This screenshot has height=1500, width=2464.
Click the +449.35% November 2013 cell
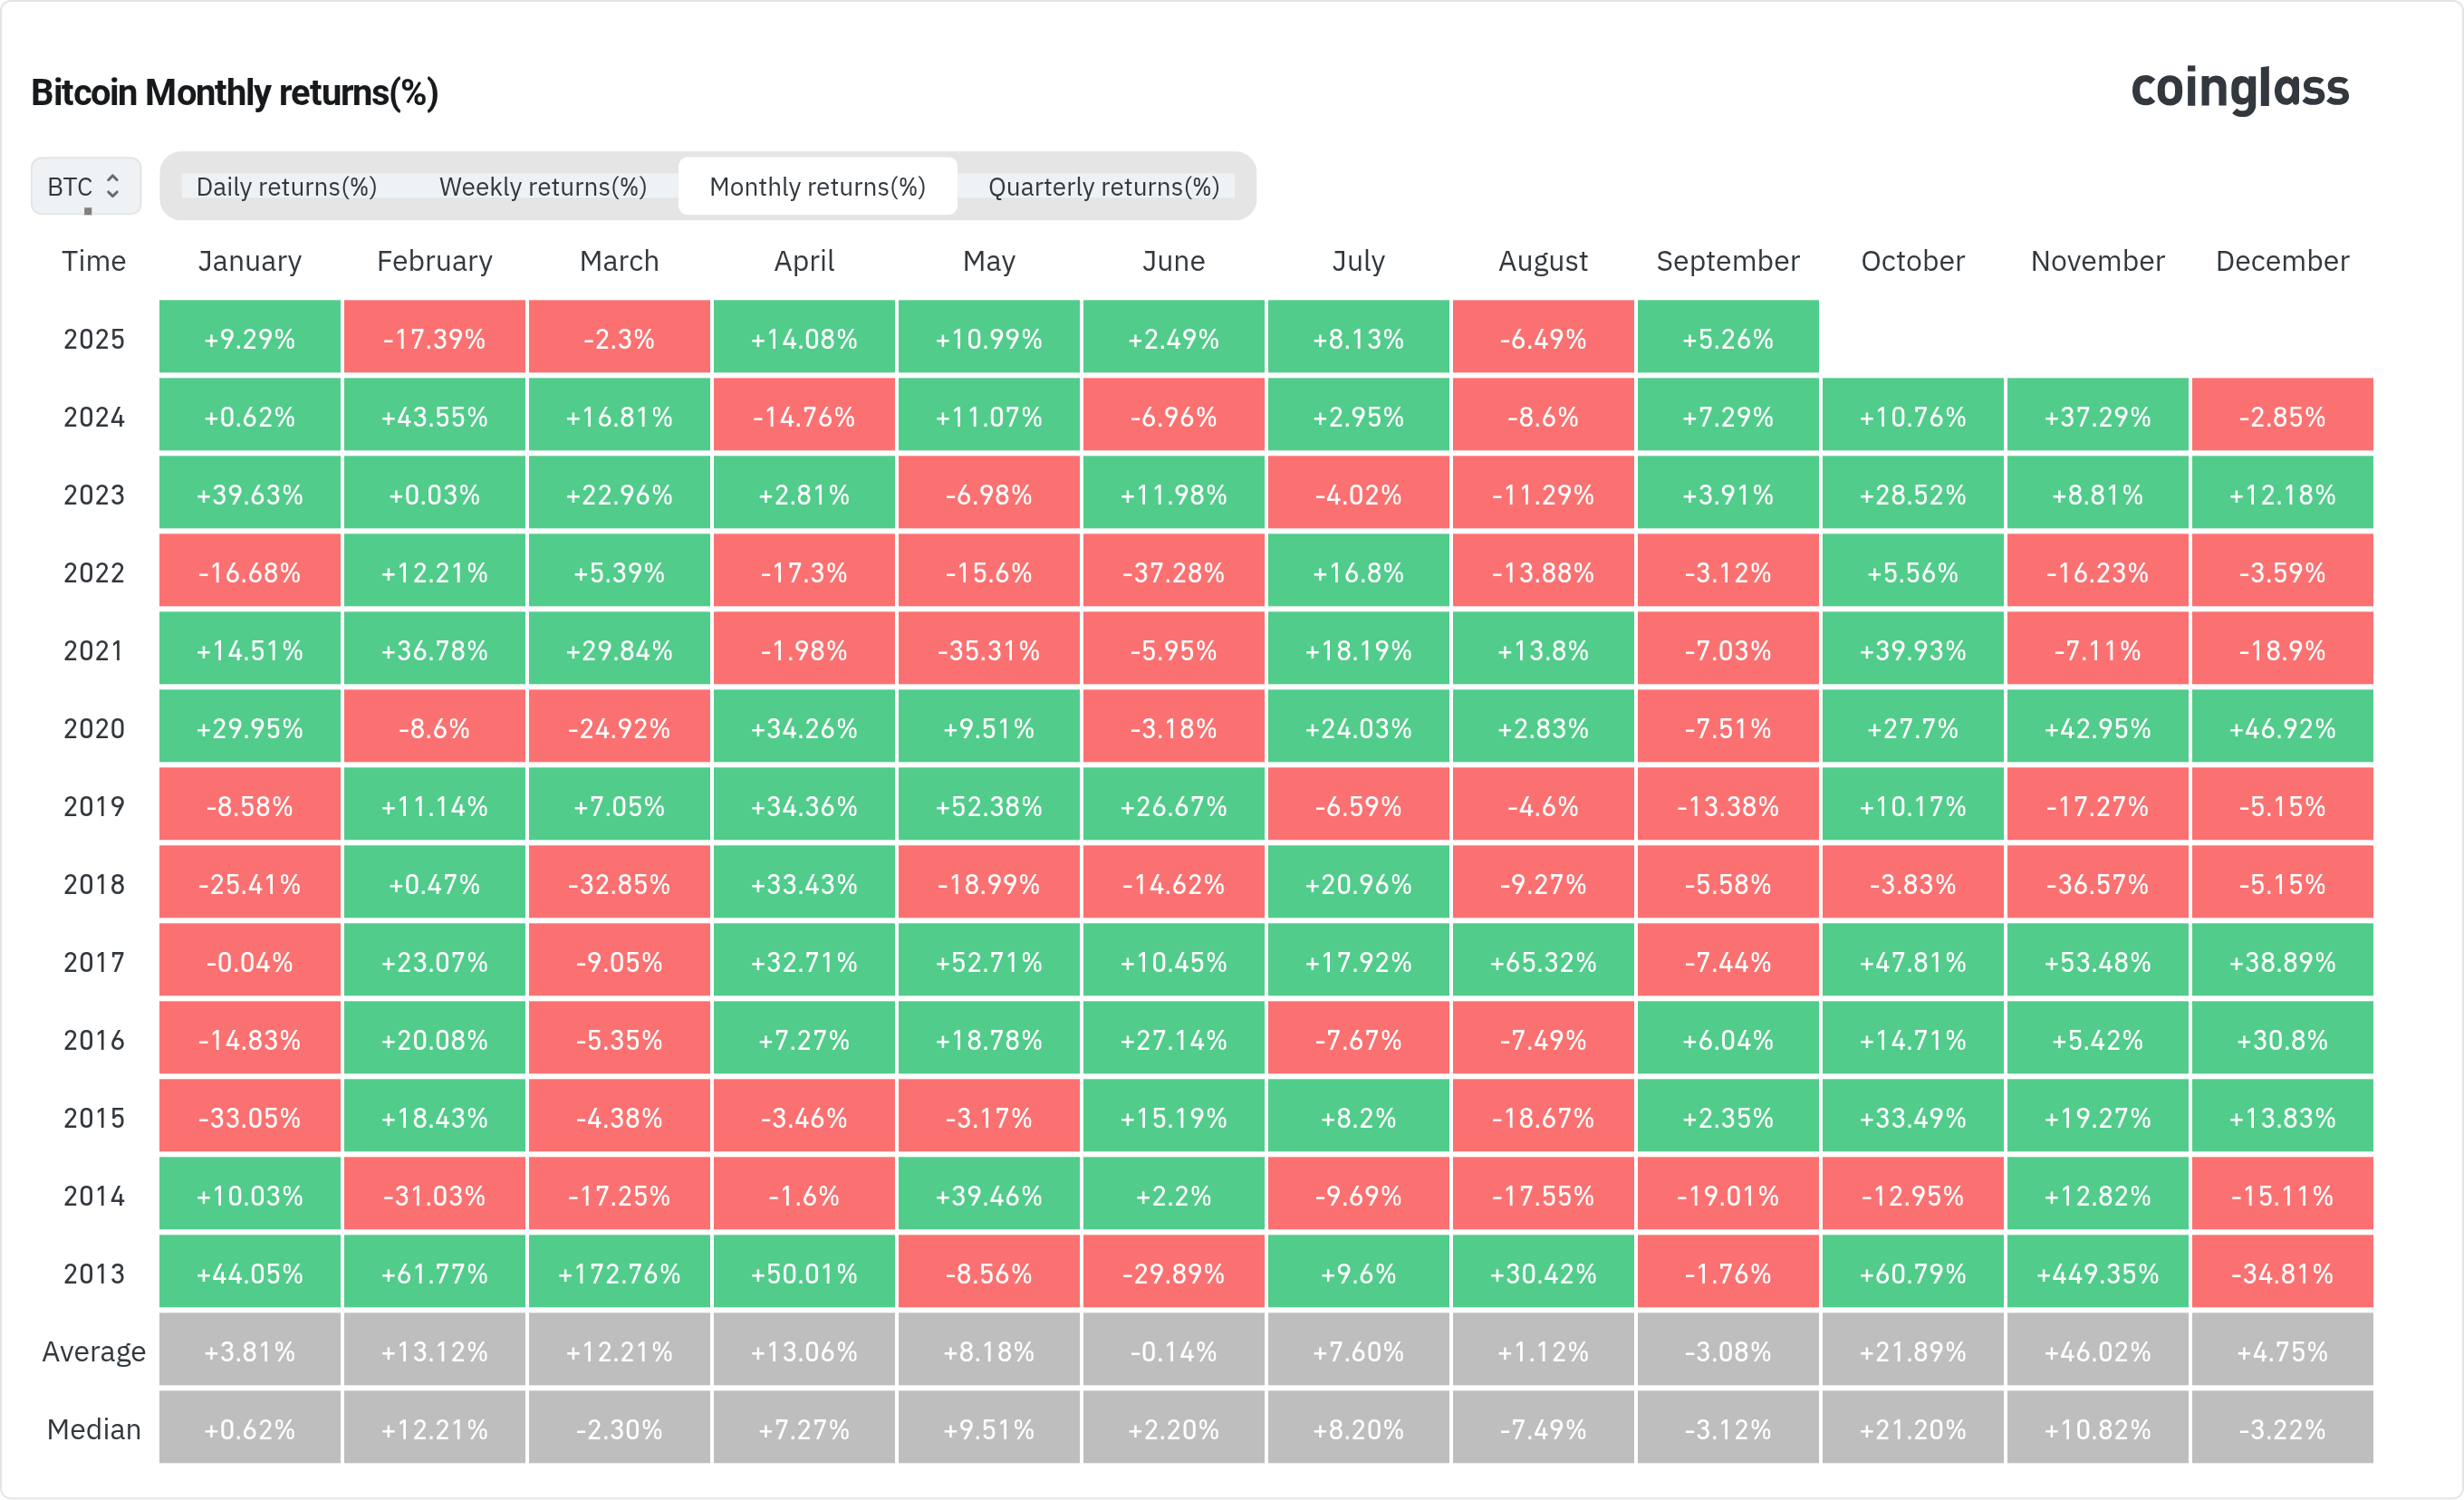2097,1274
